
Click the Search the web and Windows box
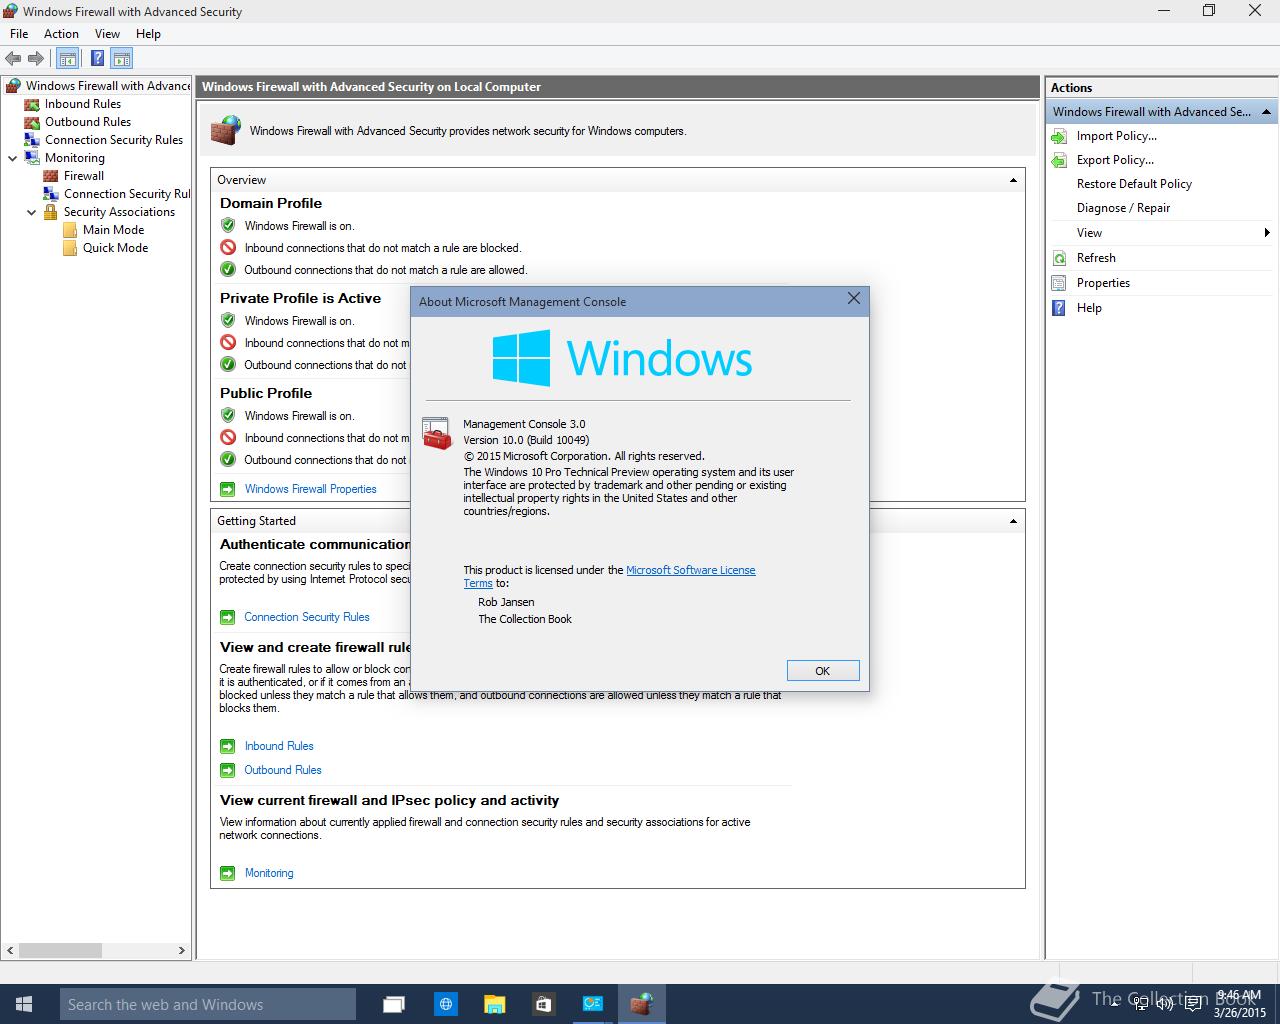coord(207,1004)
